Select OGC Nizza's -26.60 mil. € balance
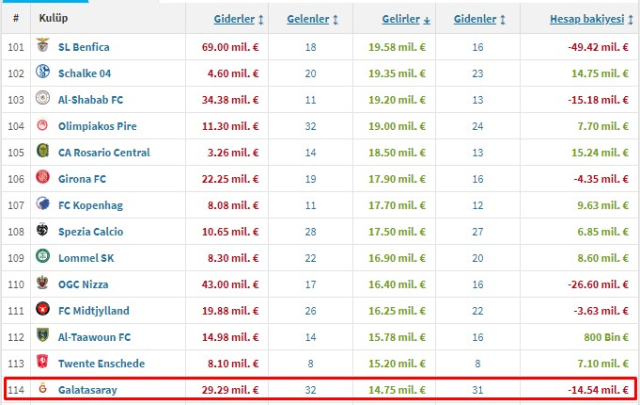Image resolution: width=640 pixels, height=405 pixels. coord(598,285)
